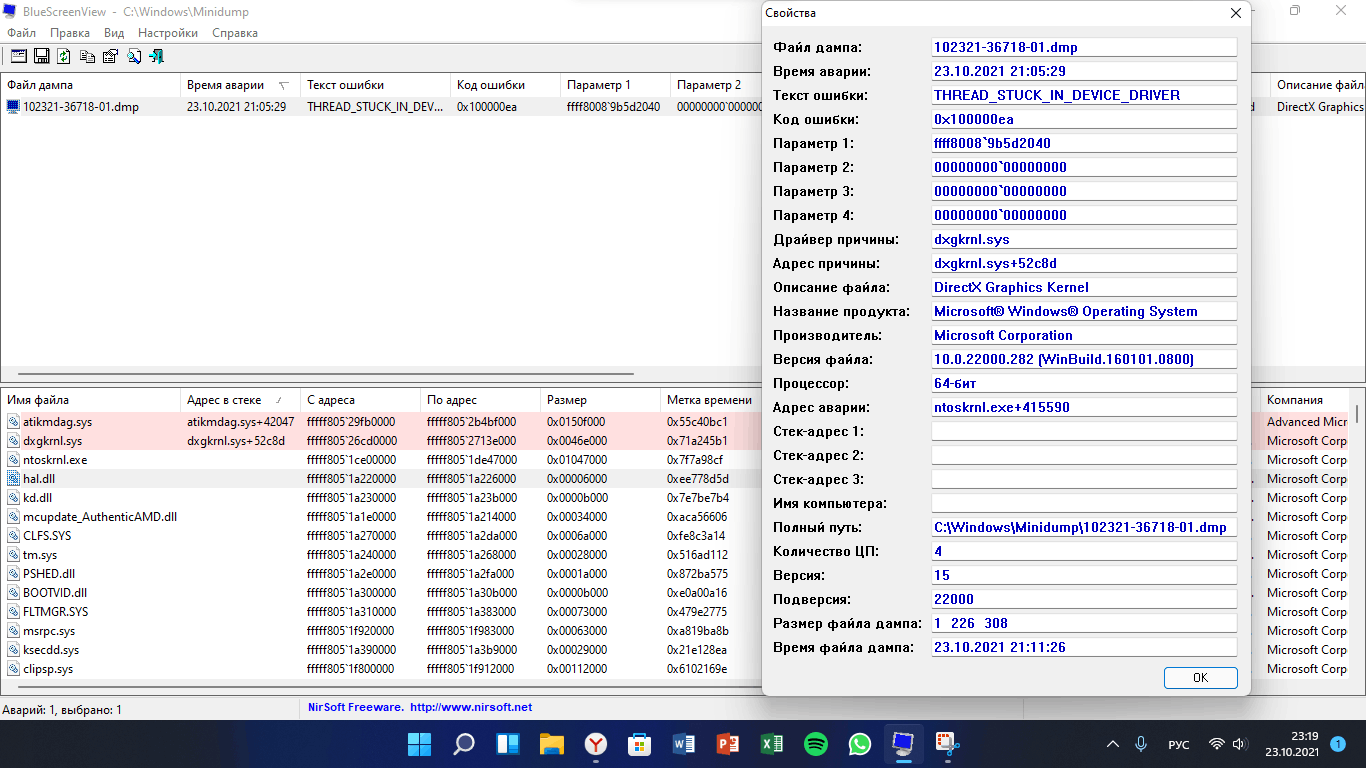This screenshot has height=768, width=1366.
Task: Open Snipping Tool from the taskbar
Action: click(x=947, y=744)
